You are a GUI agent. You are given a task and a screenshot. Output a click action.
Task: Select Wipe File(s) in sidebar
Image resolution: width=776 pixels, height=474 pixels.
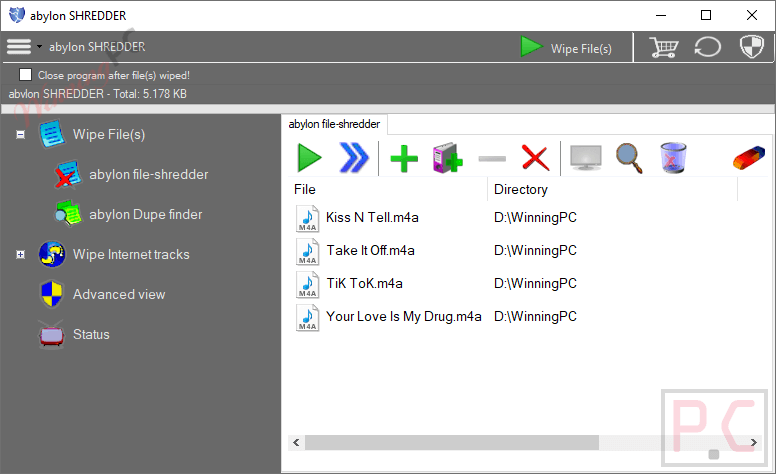109,135
